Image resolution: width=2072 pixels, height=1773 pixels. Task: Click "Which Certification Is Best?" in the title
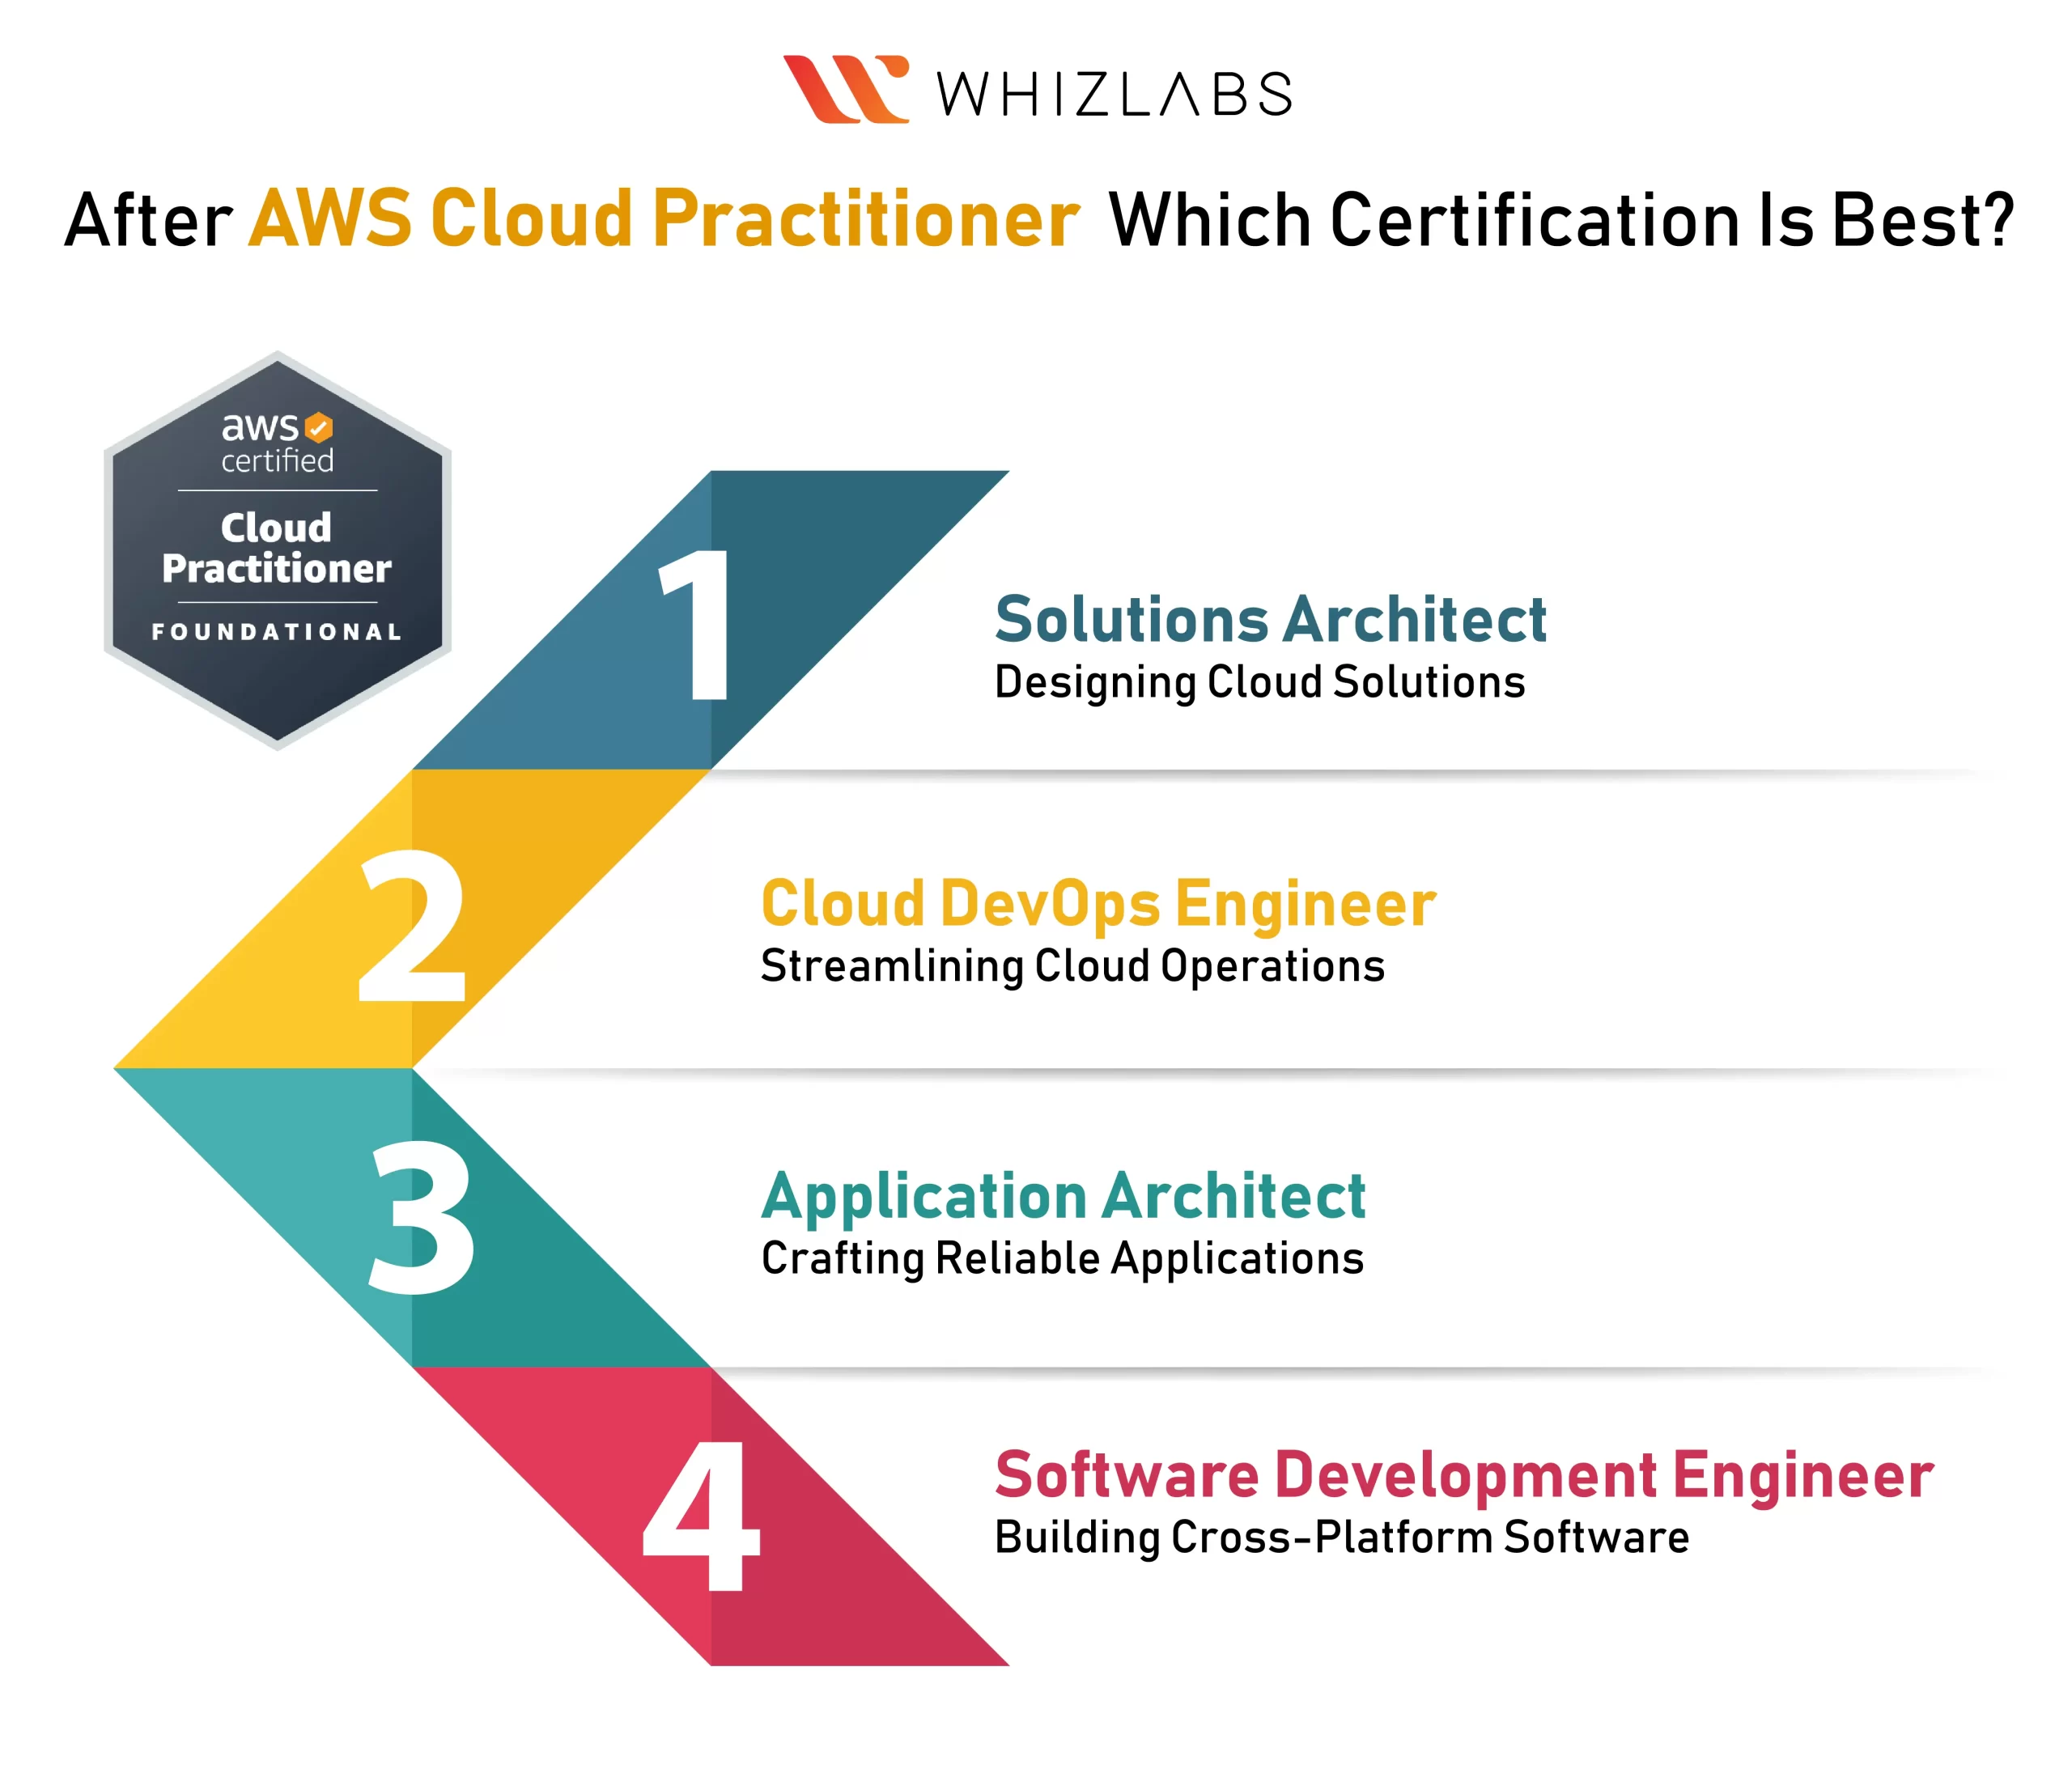click(1561, 219)
